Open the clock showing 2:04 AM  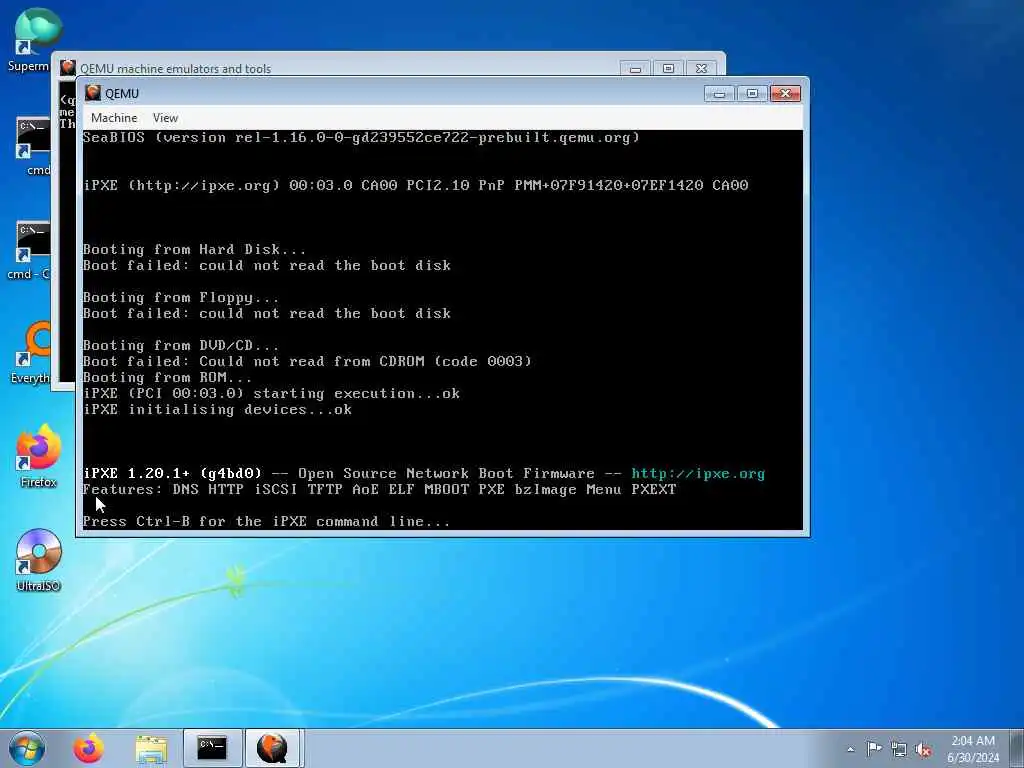click(x=973, y=748)
